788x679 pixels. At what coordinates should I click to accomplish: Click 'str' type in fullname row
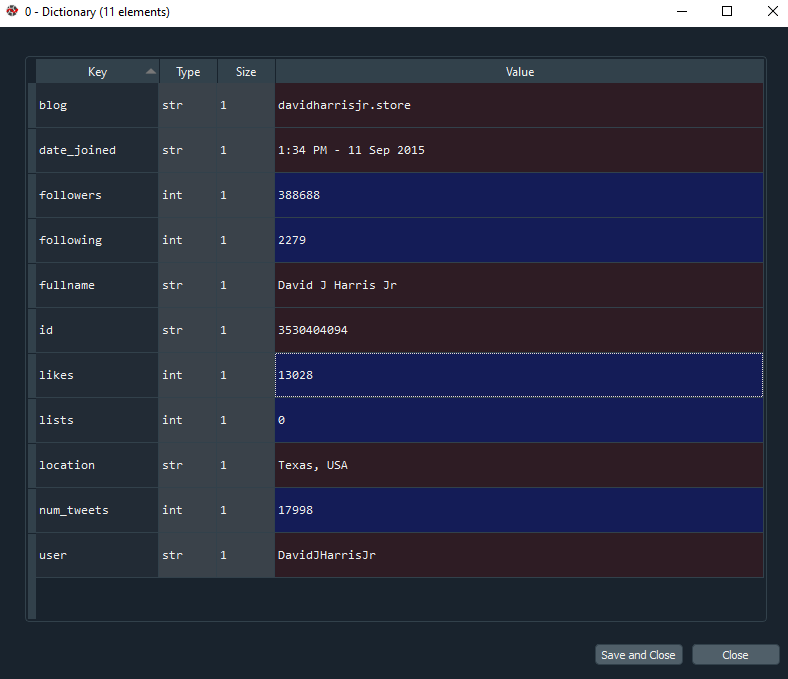click(187, 285)
